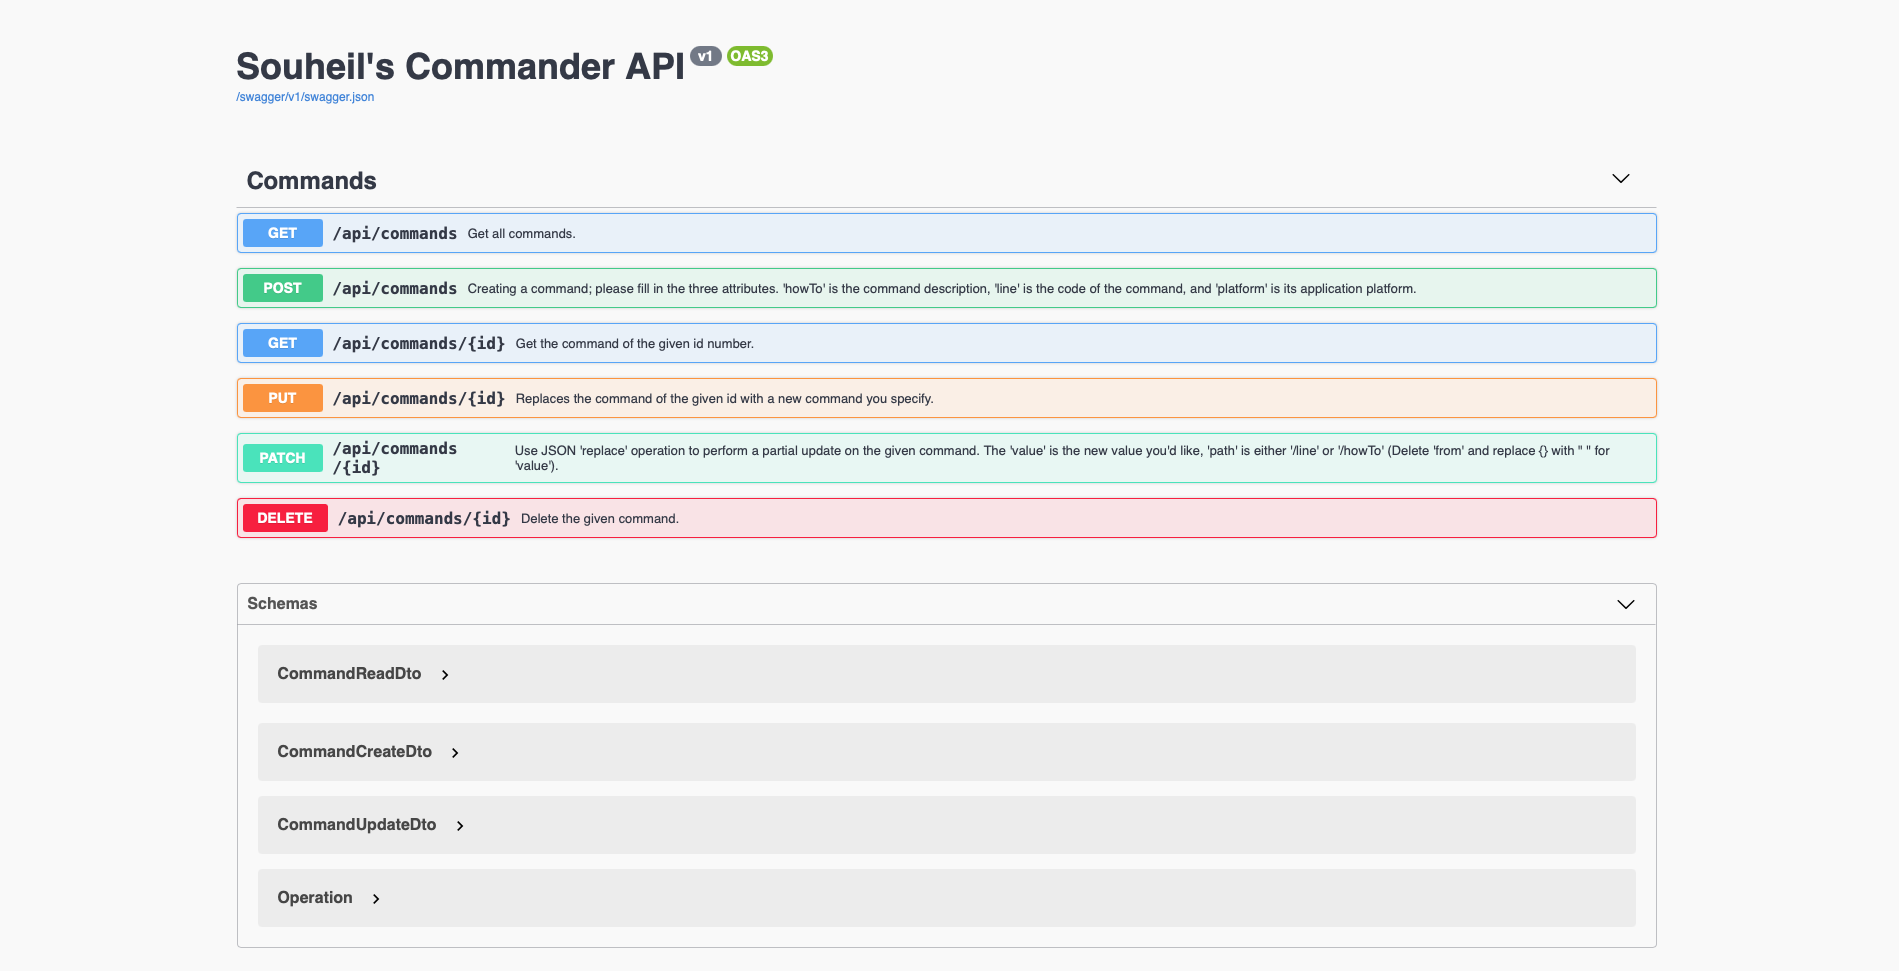Image resolution: width=1899 pixels, height=971 pixels.
Task: Open the DELETE /api/commands/{id} operation row
Action: tap(900, 518)
